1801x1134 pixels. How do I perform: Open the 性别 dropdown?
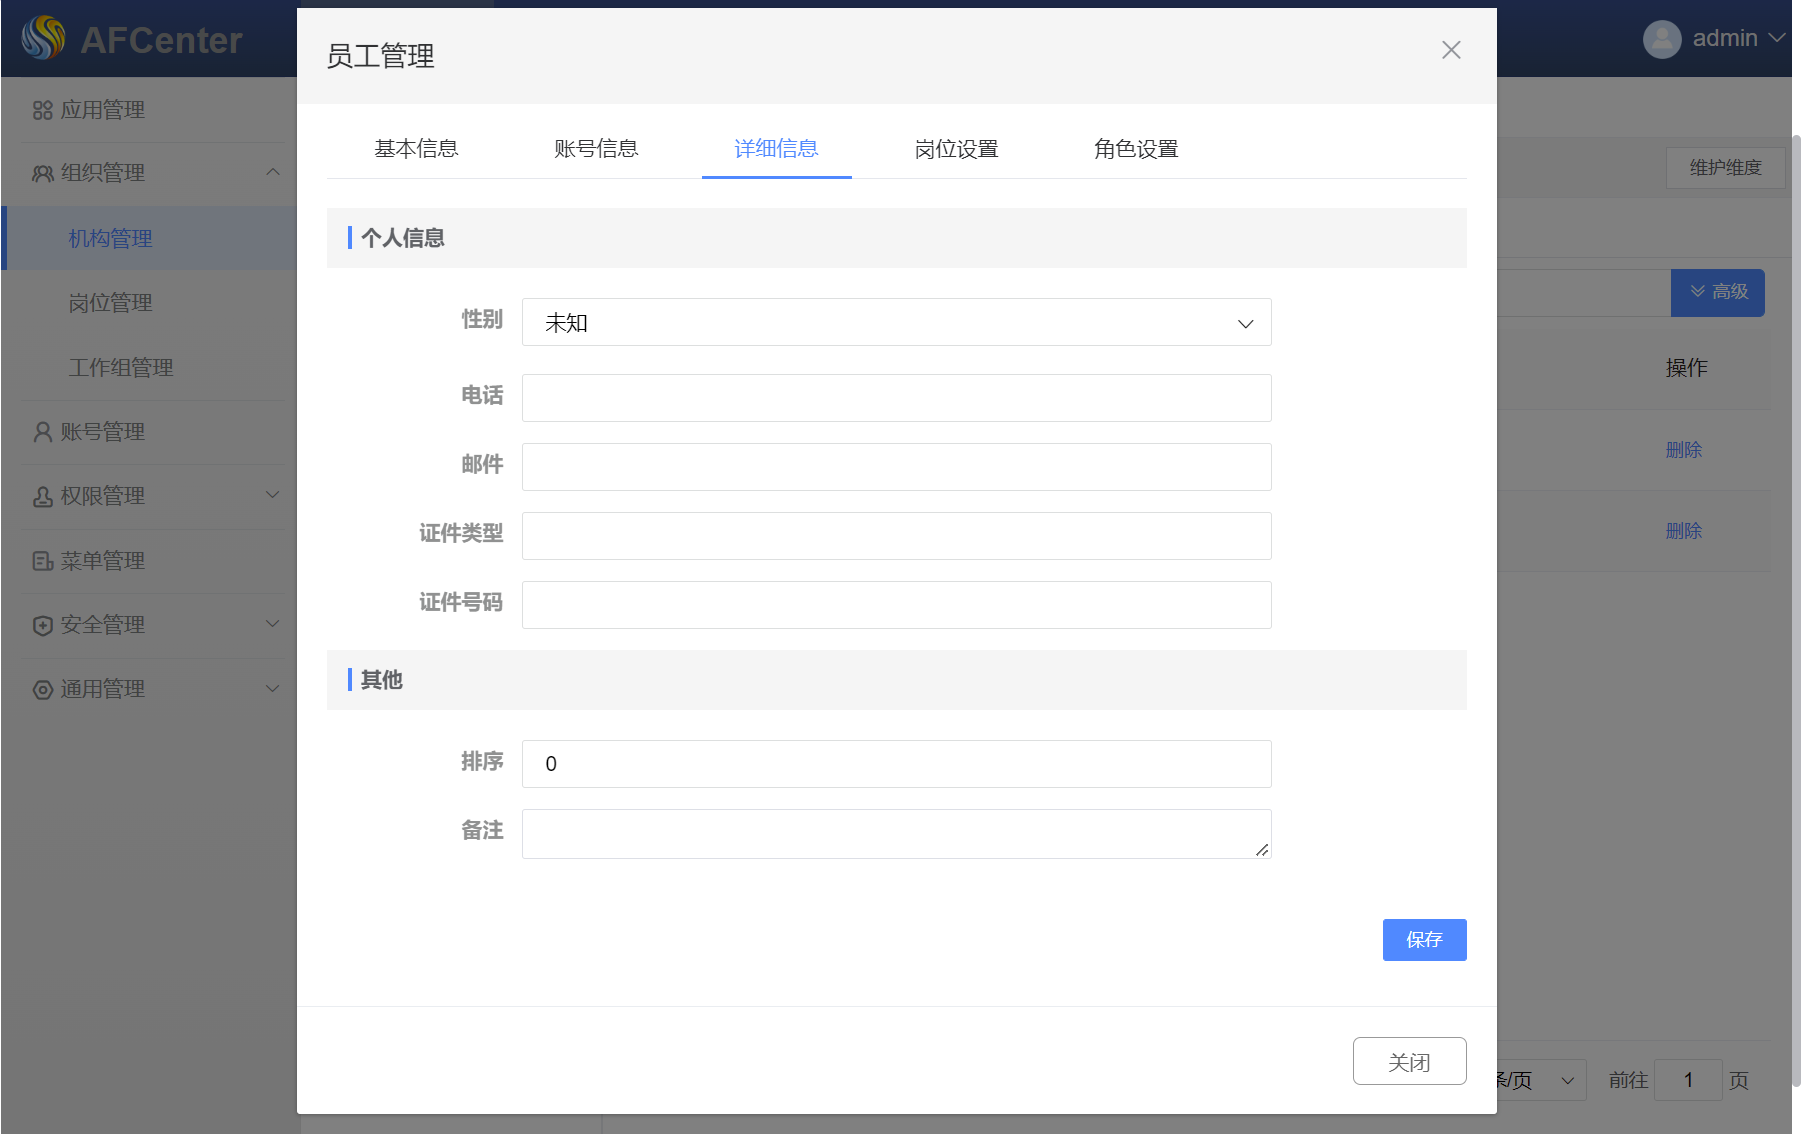pyautogui.click(x=896, y=323)
